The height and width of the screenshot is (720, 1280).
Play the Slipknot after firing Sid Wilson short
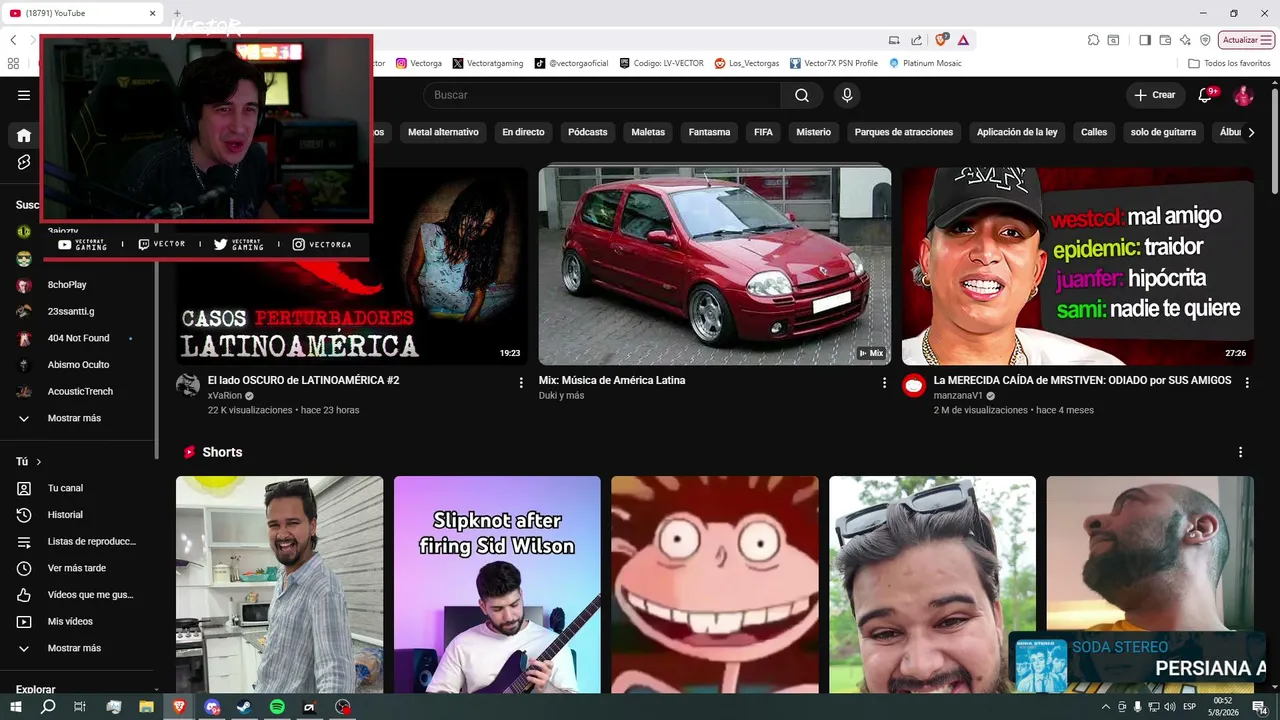tap(497, 585)
